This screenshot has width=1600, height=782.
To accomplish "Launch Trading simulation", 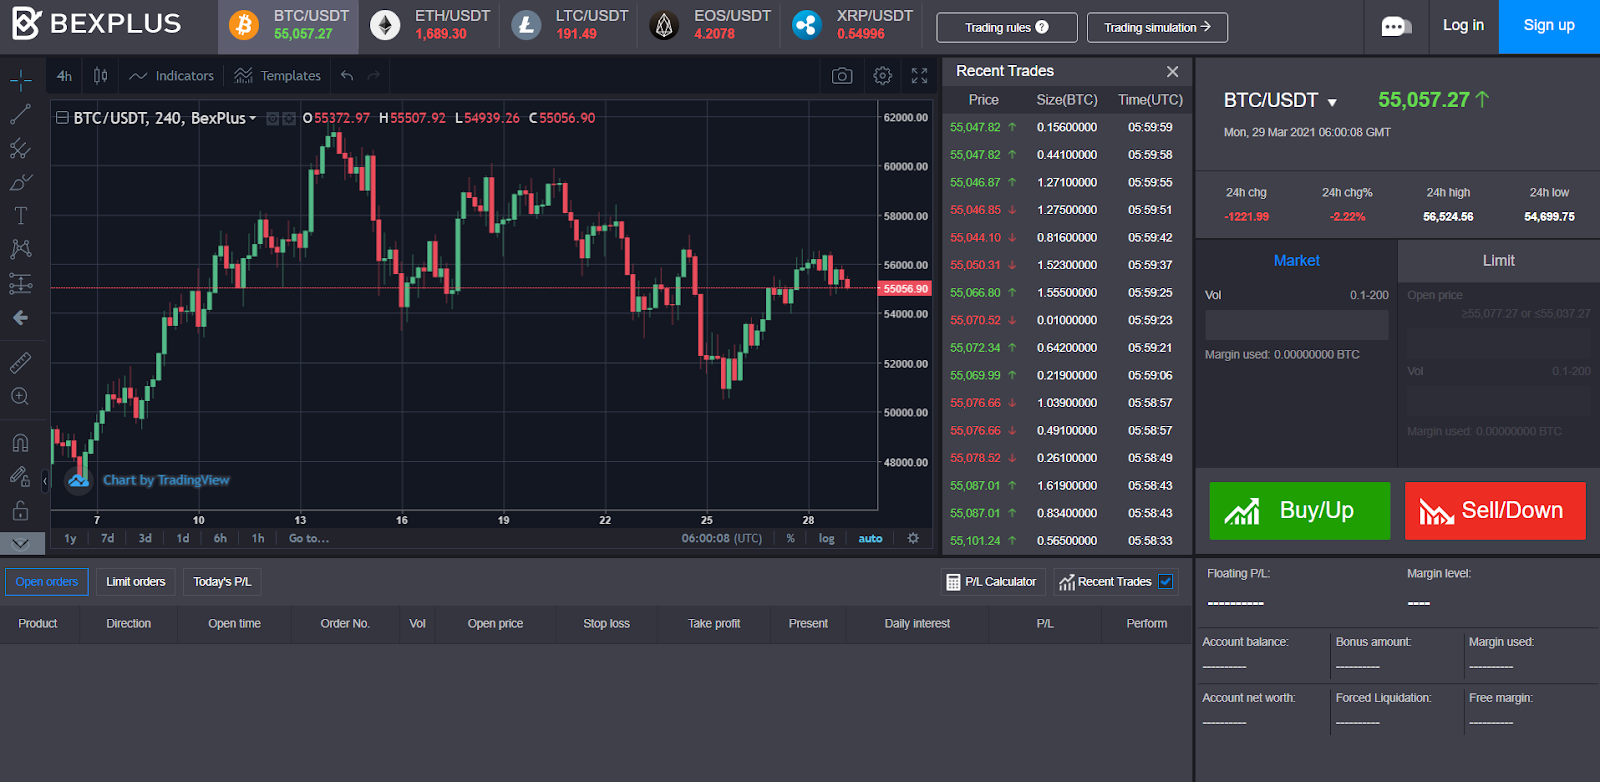I will 1157,28.
